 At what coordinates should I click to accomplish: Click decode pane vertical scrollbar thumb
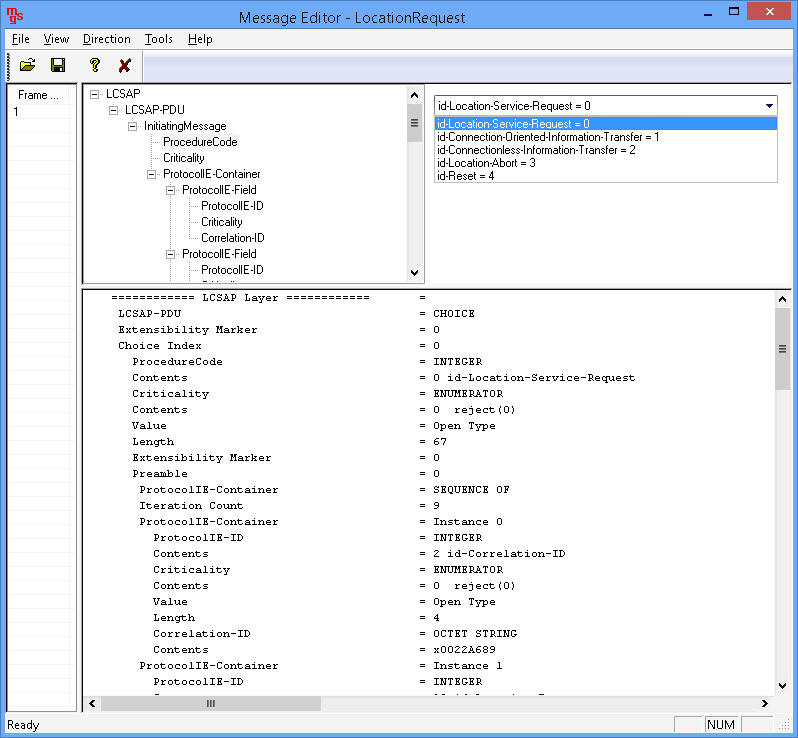782,349
